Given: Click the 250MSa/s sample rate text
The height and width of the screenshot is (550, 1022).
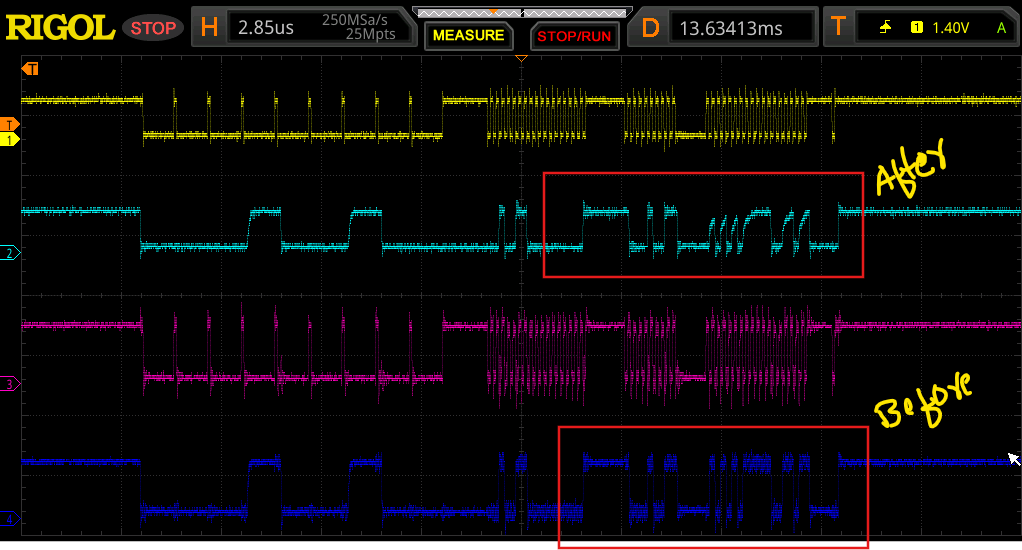Looking at the screenshot, I should [x=355, y=20].
